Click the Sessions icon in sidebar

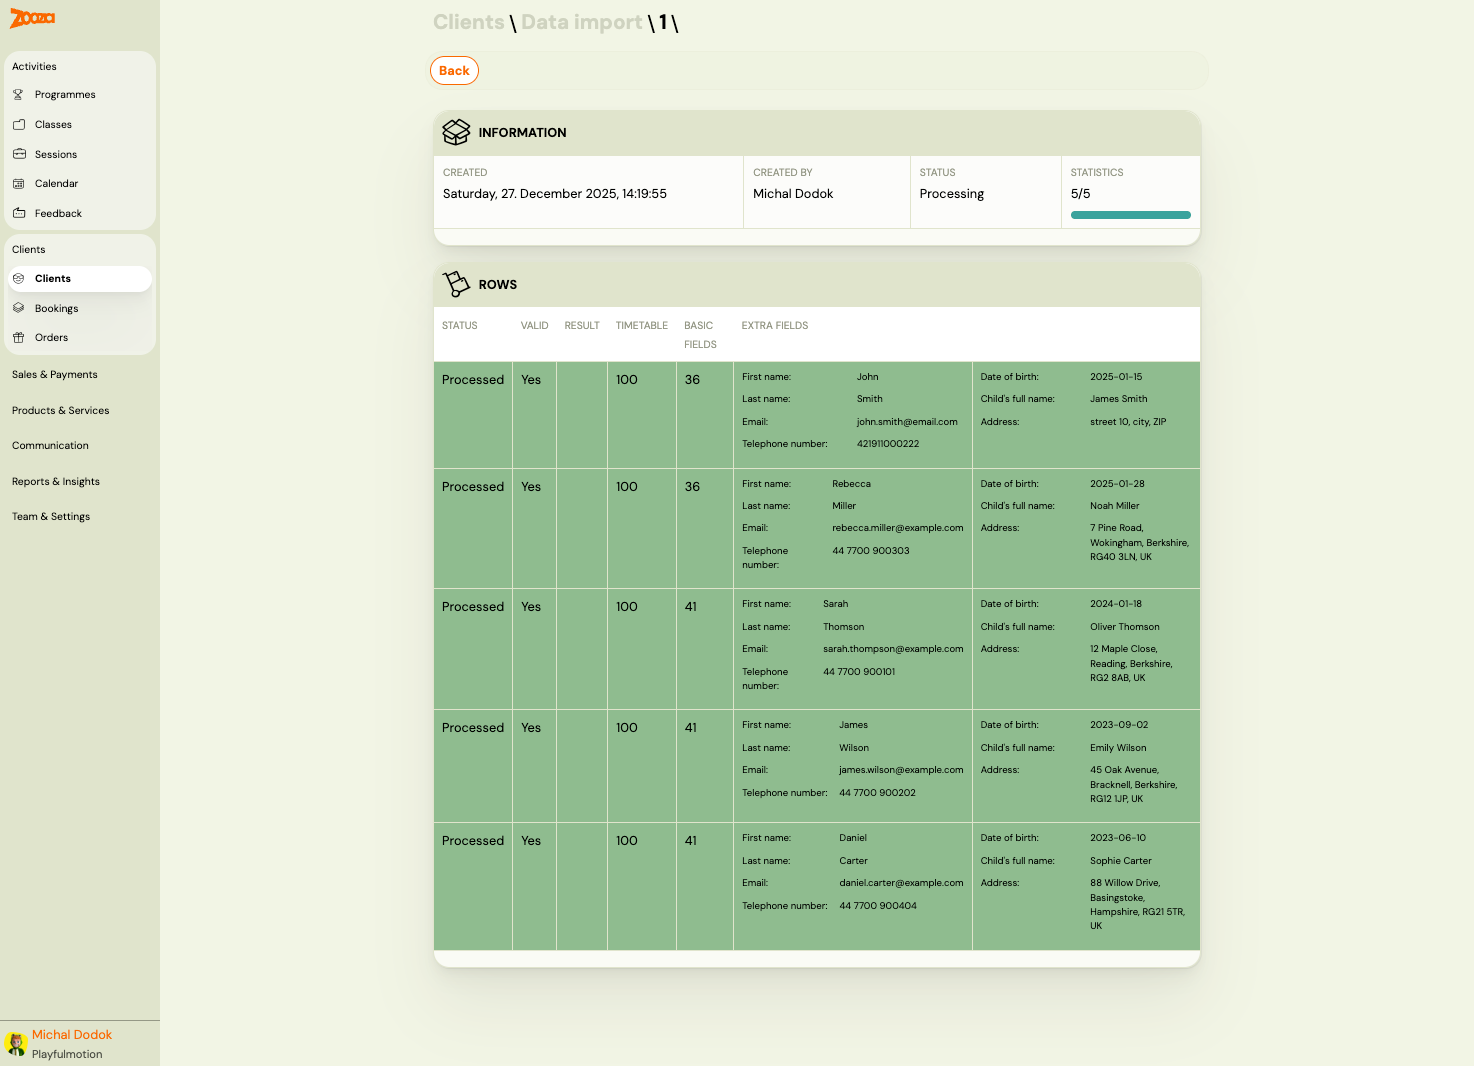[18, 154]
